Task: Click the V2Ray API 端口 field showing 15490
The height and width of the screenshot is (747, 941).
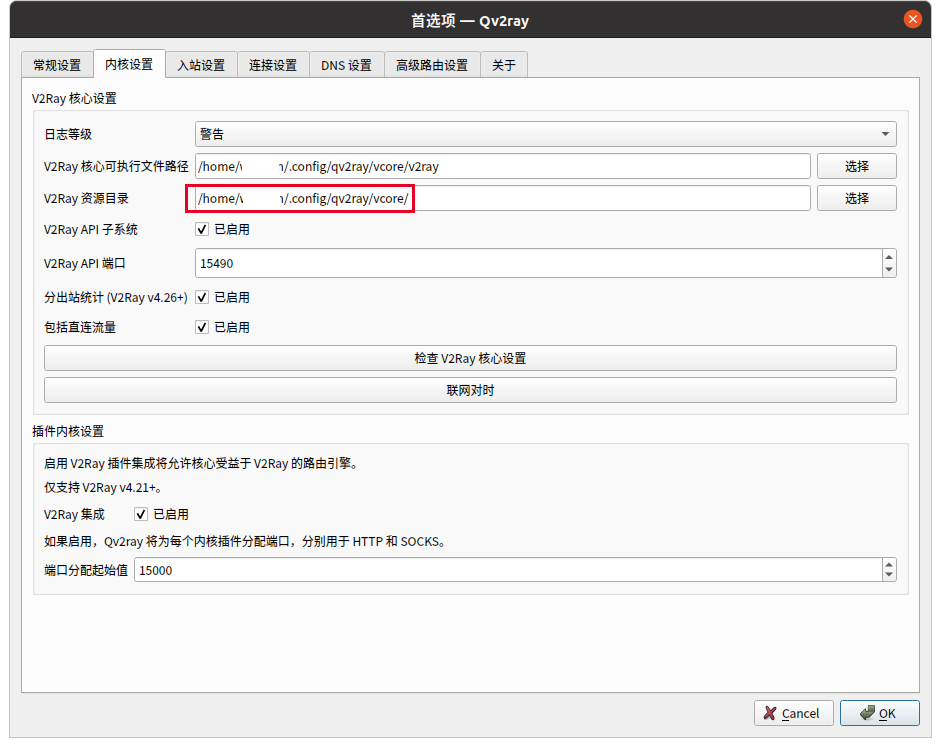Action: [538, 263]
